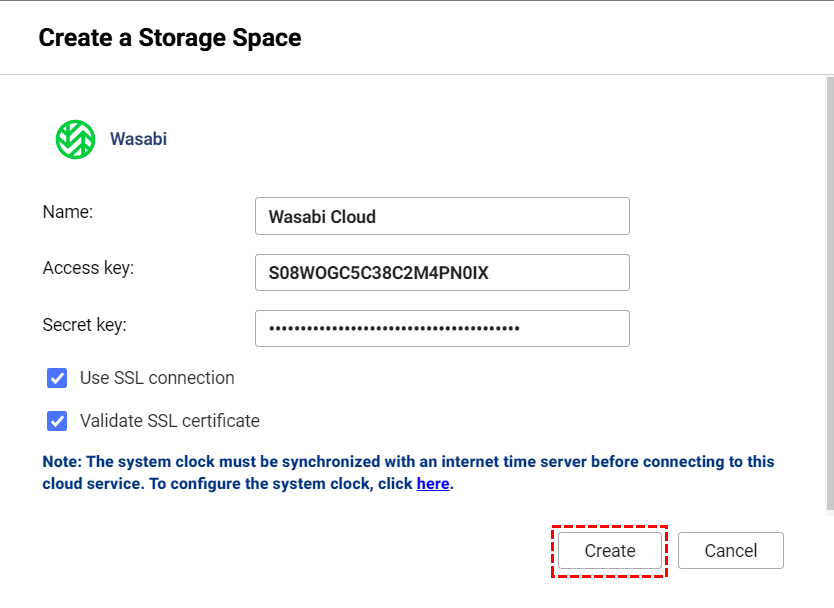Click the vertical scrollbar on the right edge
This screenshot has height=608, width=834.
(829, 300)
